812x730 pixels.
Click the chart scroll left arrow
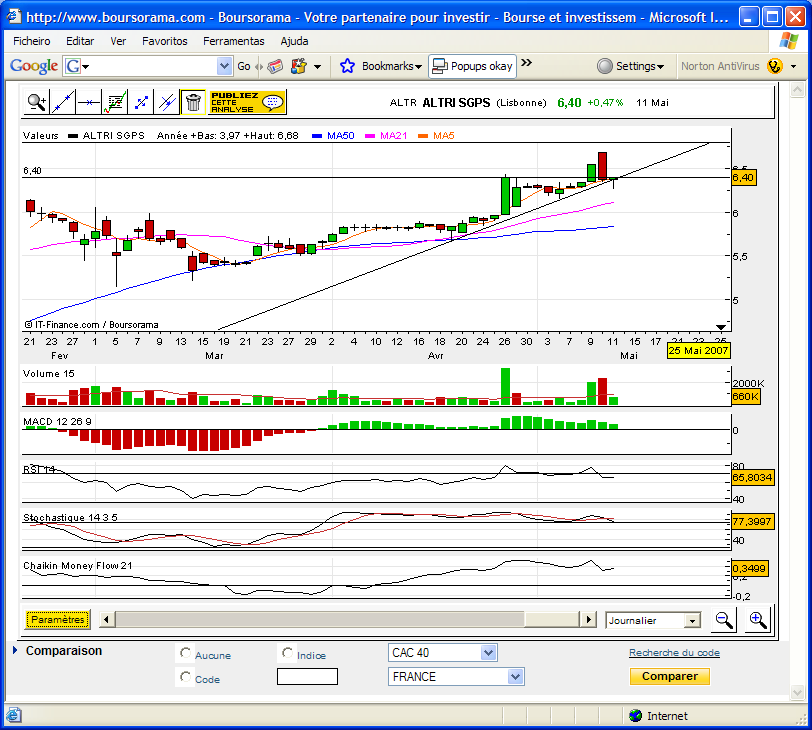tap(107, 619)
